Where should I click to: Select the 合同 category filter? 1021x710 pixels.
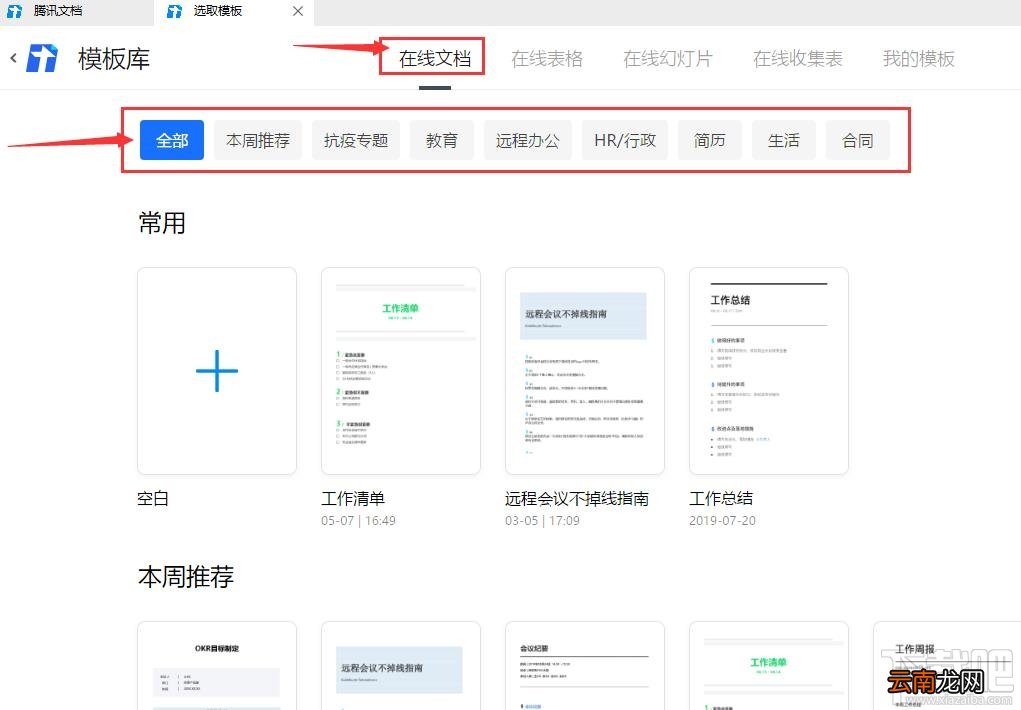[x=858, y=140]
